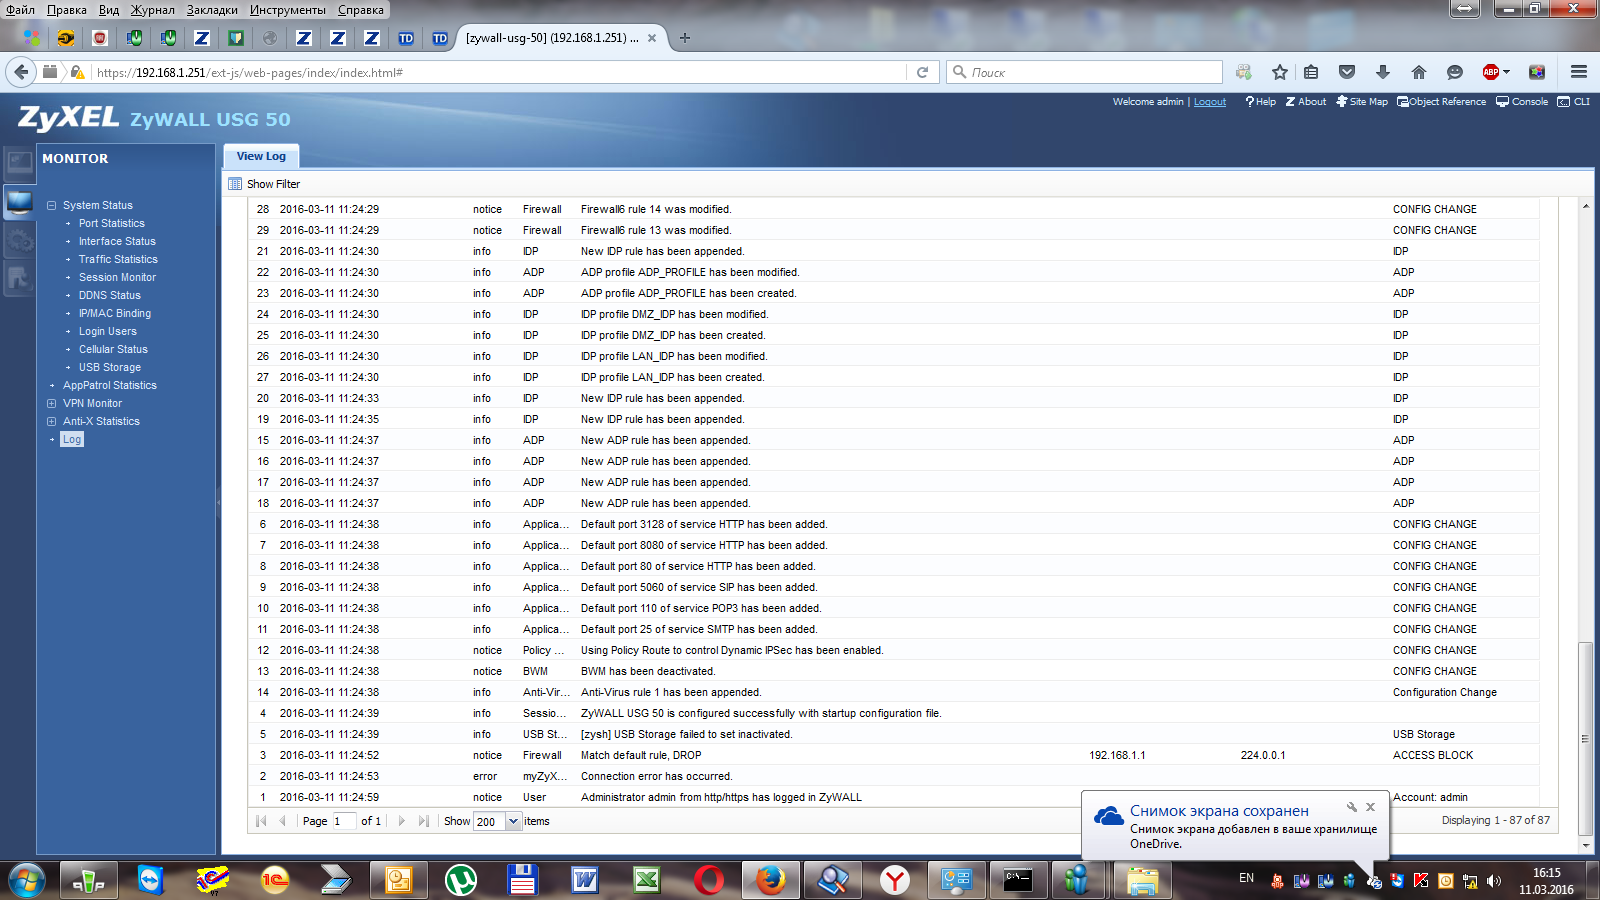This screenshot has height=900, width=1600.
Task: Open Help in the ZyWALL header
Action: tap(1260, 102)
